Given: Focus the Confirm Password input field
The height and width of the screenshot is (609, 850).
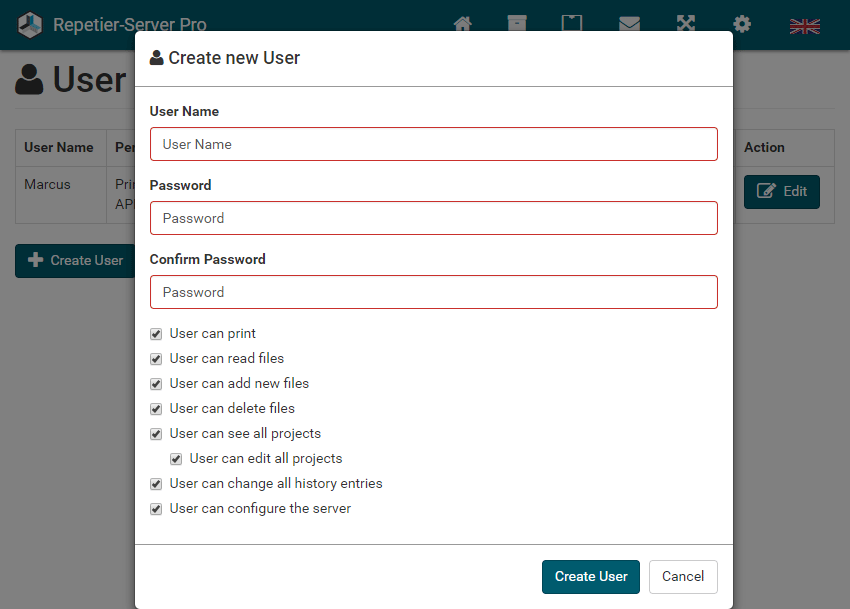Looking at the screenshot, I should pyautogui.click(x=434, y=292).
